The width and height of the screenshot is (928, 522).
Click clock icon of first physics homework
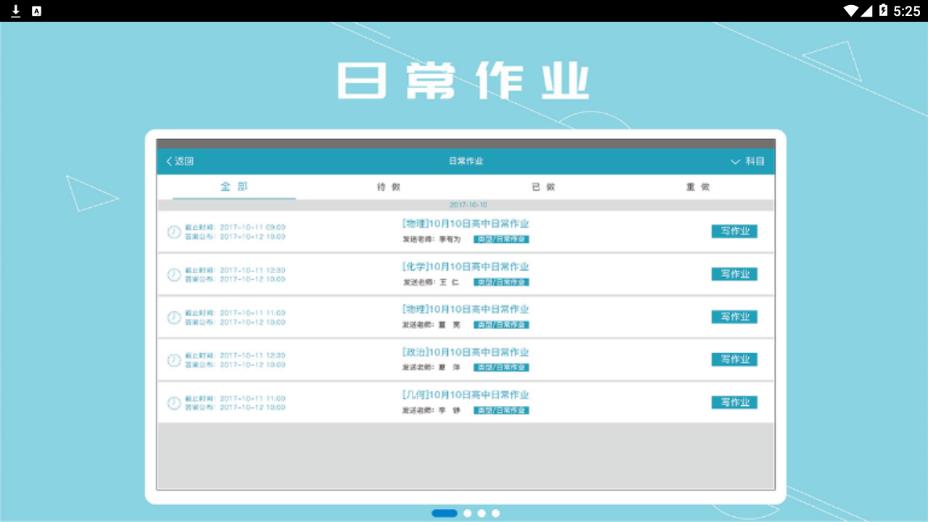[174, 232]
